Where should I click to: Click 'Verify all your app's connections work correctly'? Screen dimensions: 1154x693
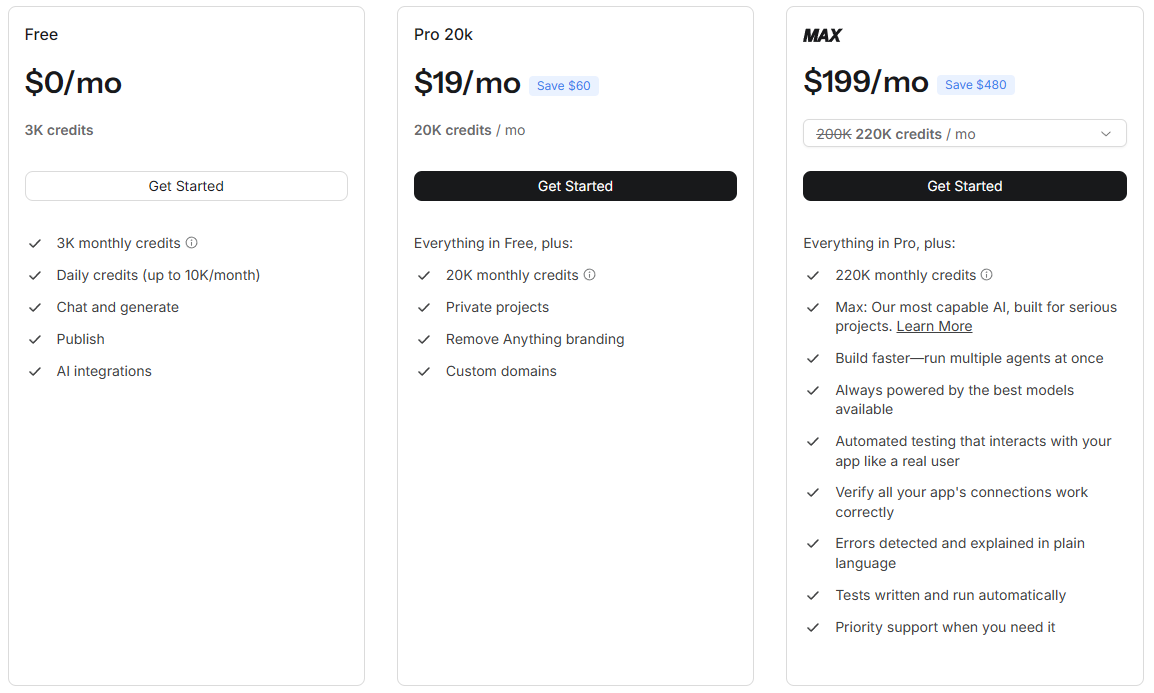[x=961, y=502]
